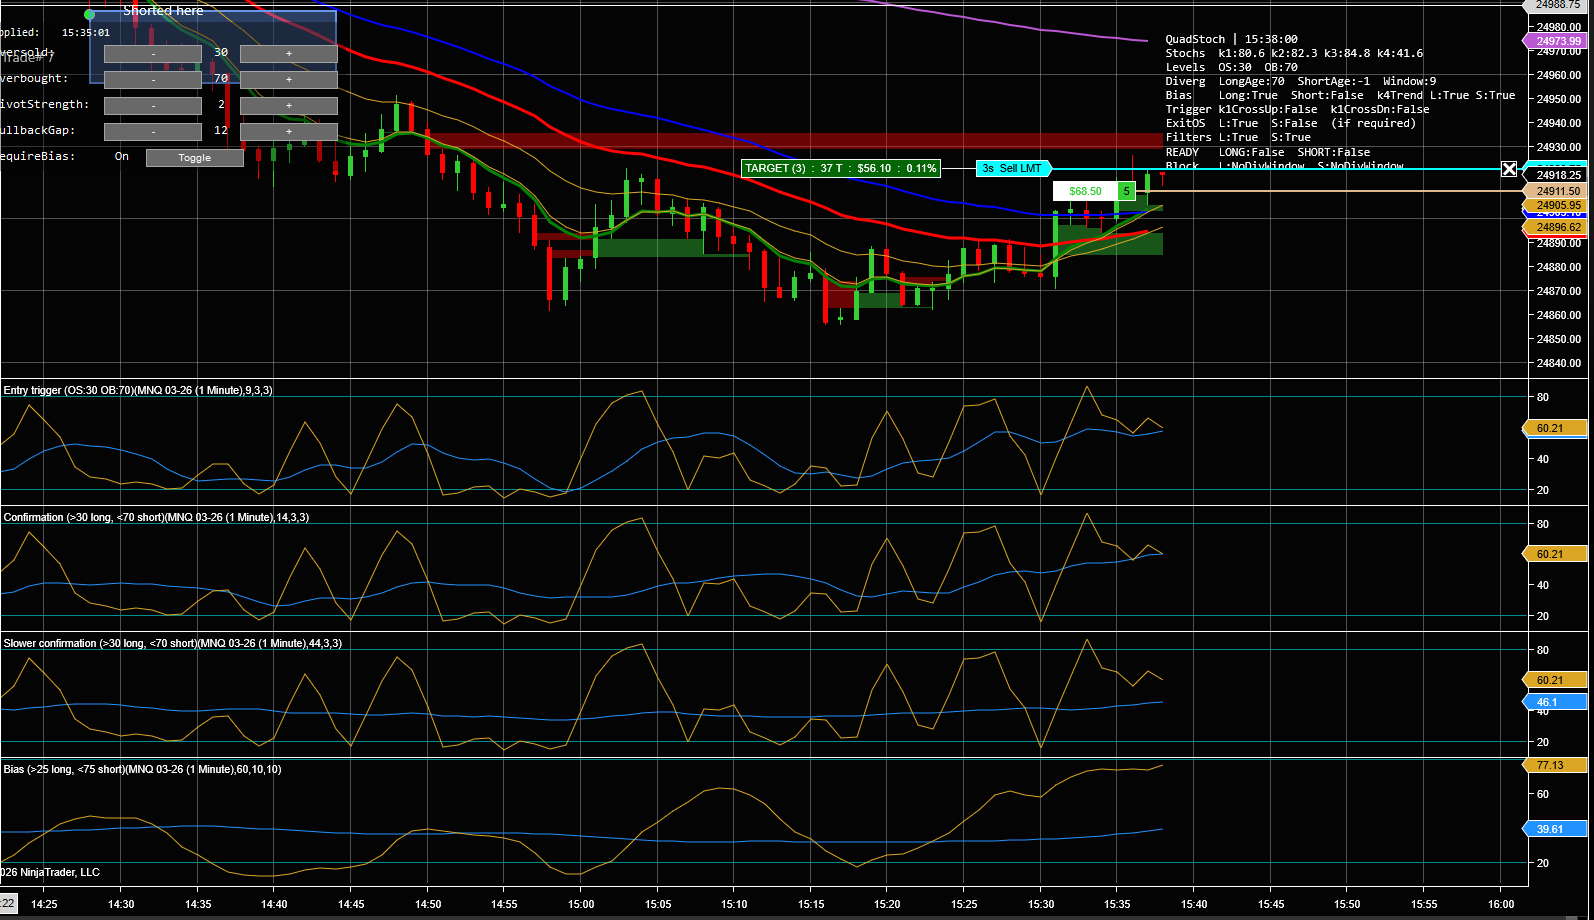Toggle the RequireBias setting

click(195, 158)
